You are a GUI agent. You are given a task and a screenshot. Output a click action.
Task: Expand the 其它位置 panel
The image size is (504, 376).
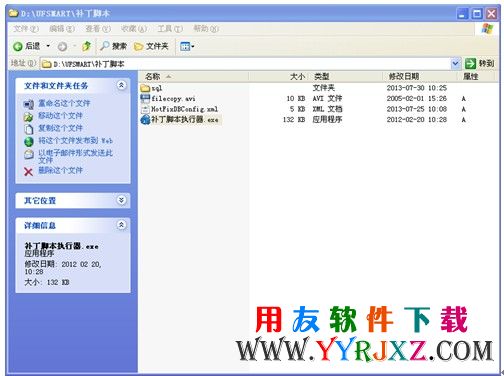point(121,200)
